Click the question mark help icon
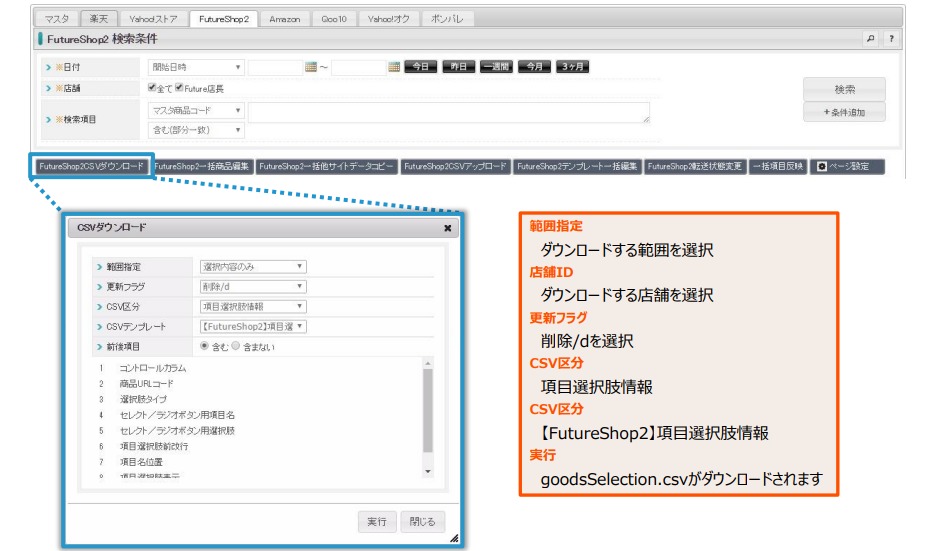 point(890,38)
